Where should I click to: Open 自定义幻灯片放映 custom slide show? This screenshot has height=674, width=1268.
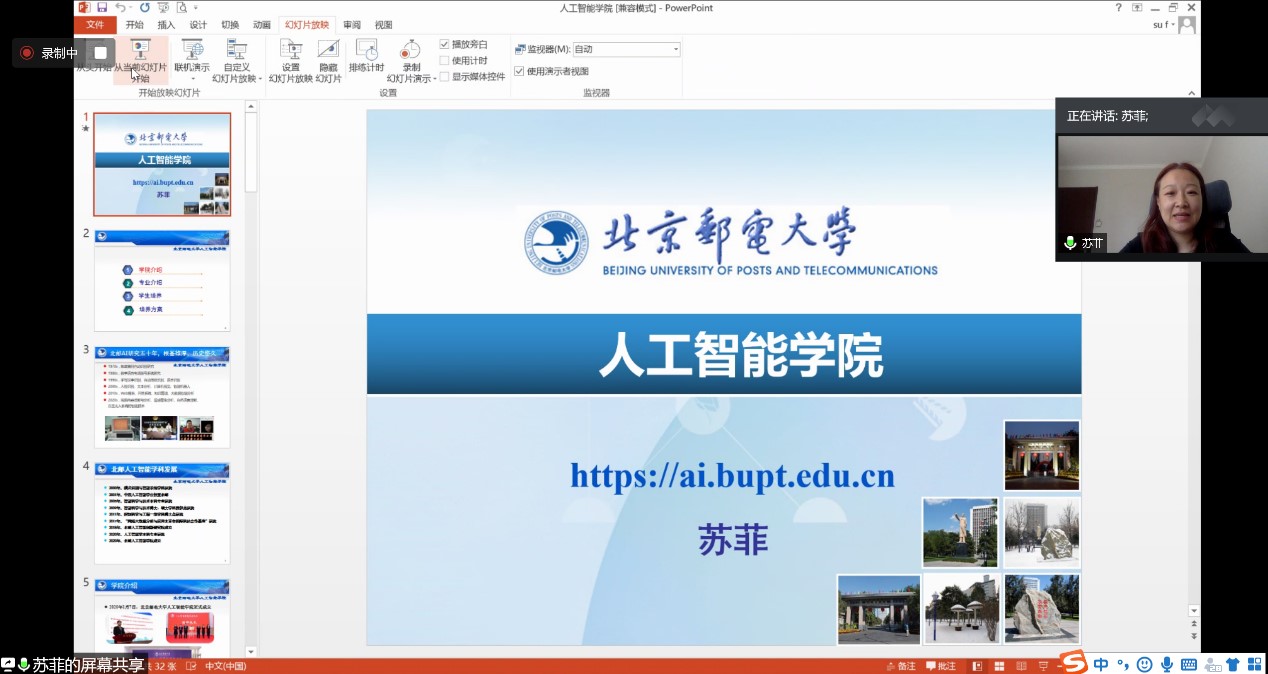(237, 62)
